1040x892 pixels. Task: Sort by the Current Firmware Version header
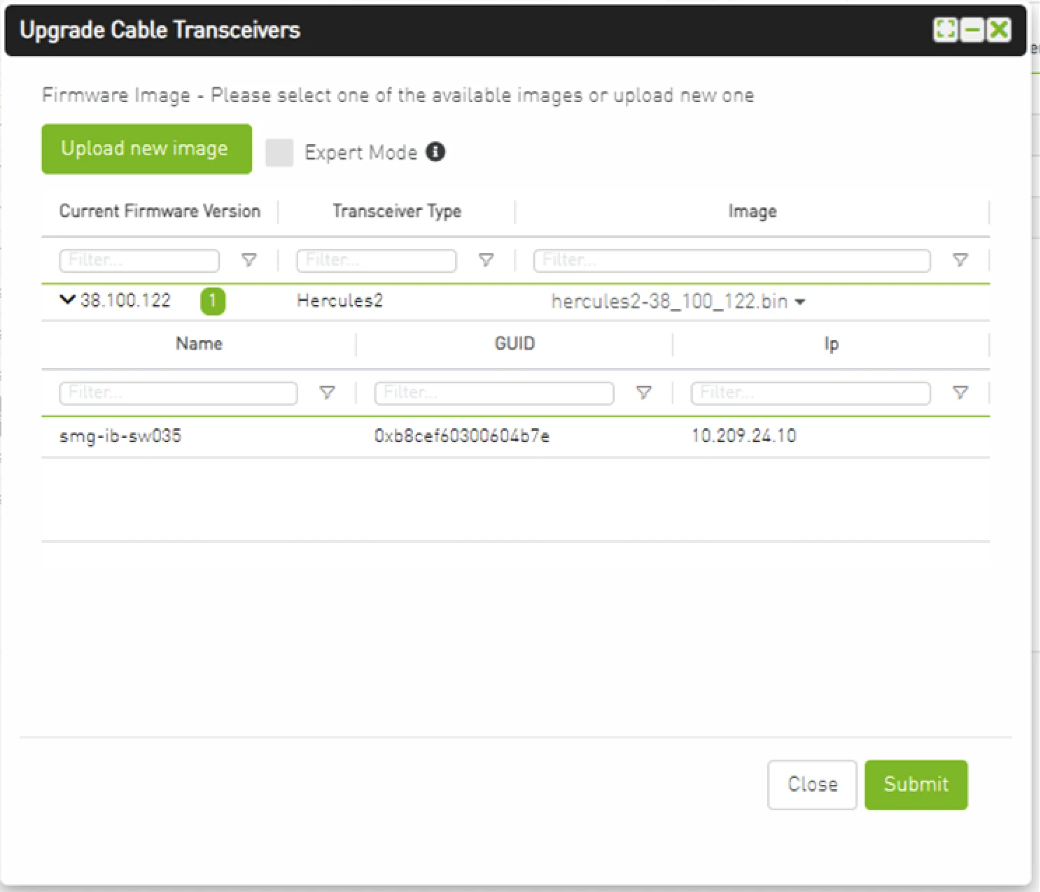pyautogui.click(x=160, y=211)
